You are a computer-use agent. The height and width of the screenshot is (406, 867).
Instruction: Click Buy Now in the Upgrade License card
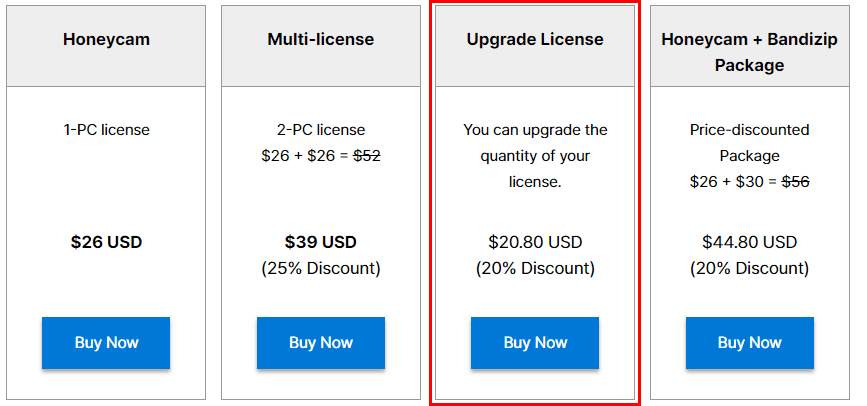coord(535,343)
